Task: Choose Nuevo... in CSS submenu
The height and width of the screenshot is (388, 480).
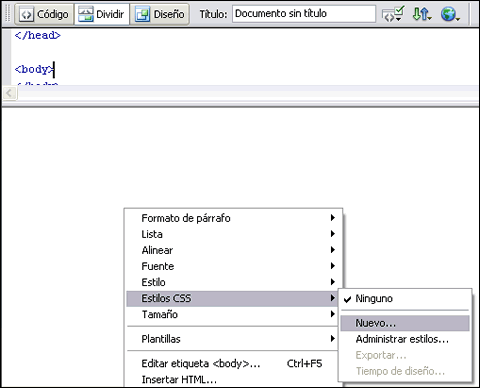Action: [405, 323]
